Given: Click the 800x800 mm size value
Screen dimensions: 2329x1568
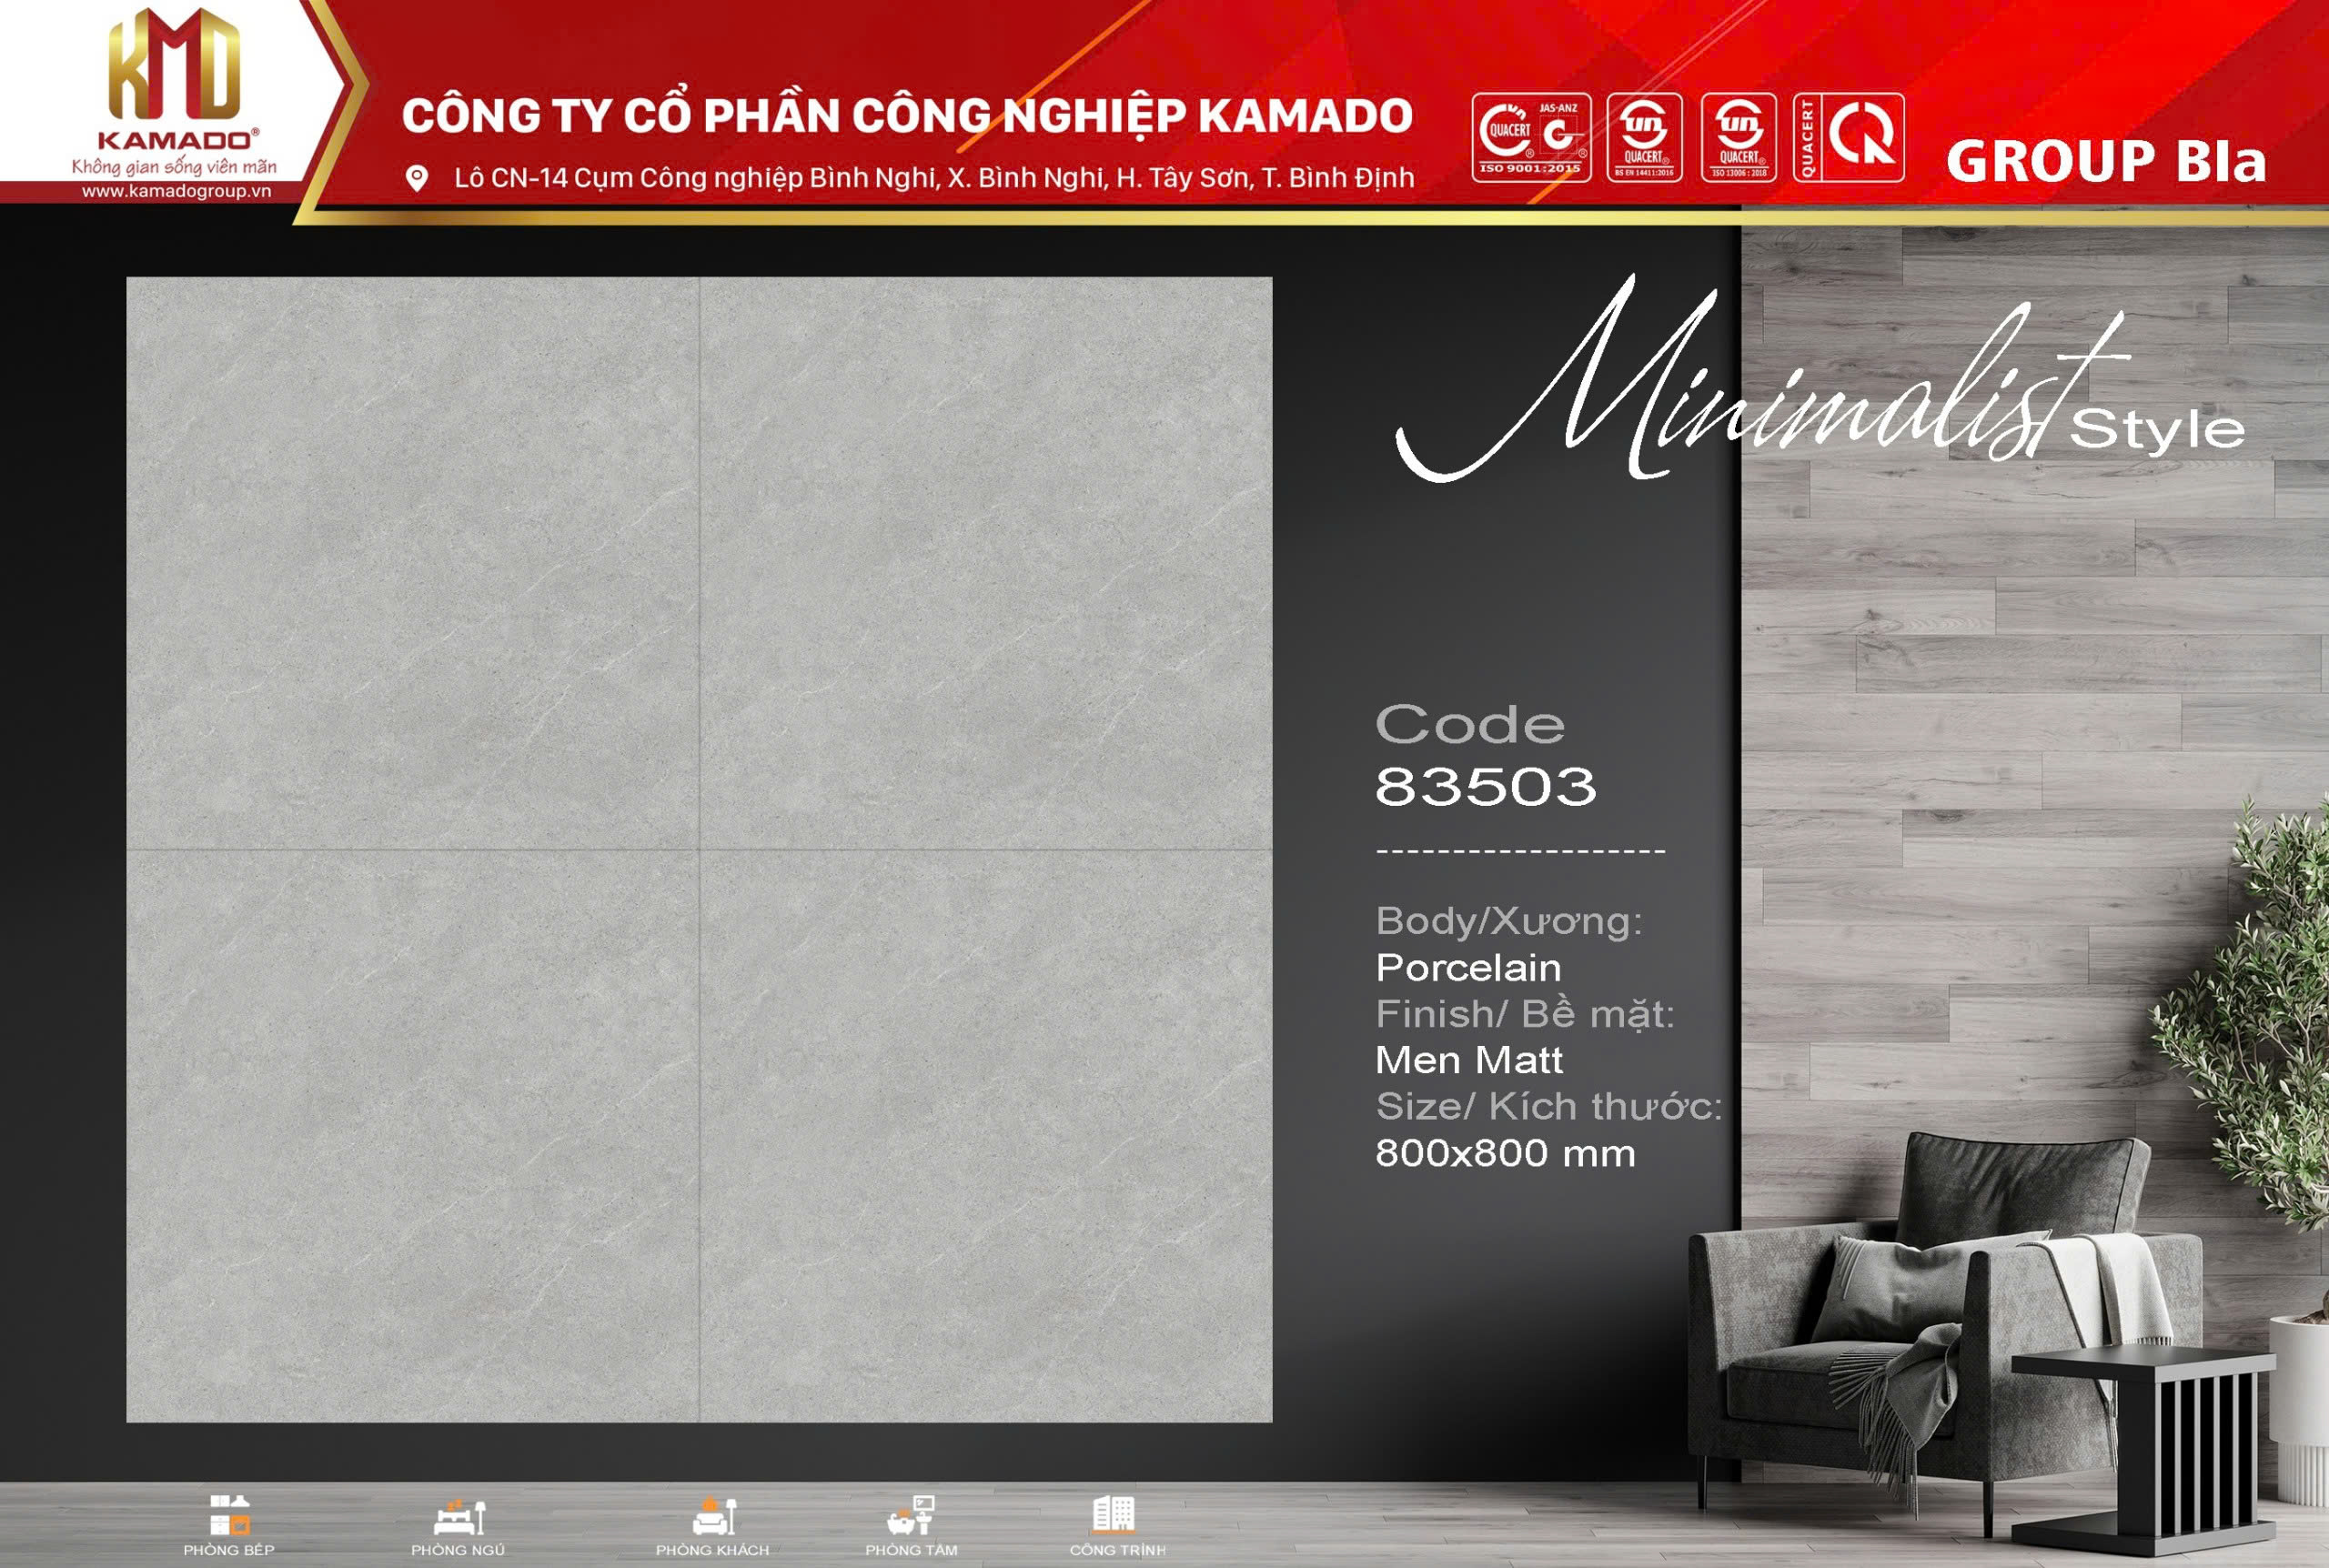Looking at the screenshot, I should coord(1506,1154).
